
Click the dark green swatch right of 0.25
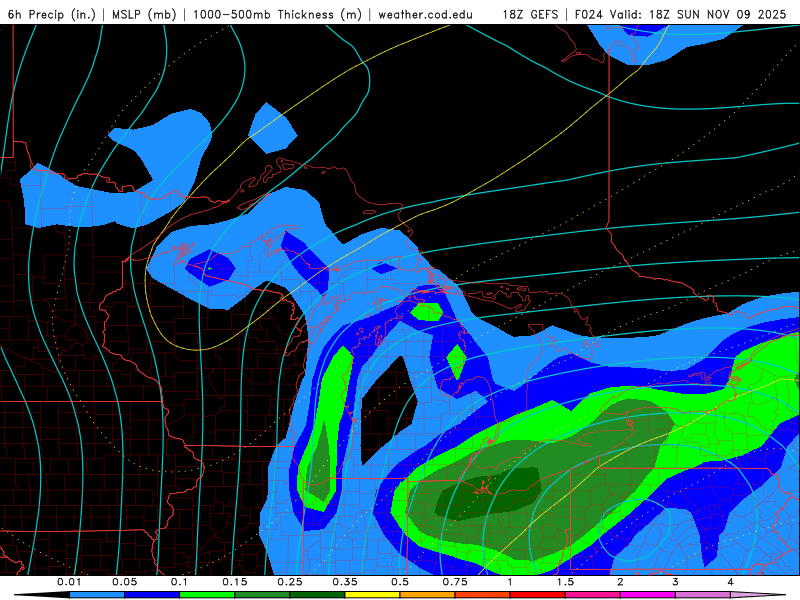(x=317, y=595)
